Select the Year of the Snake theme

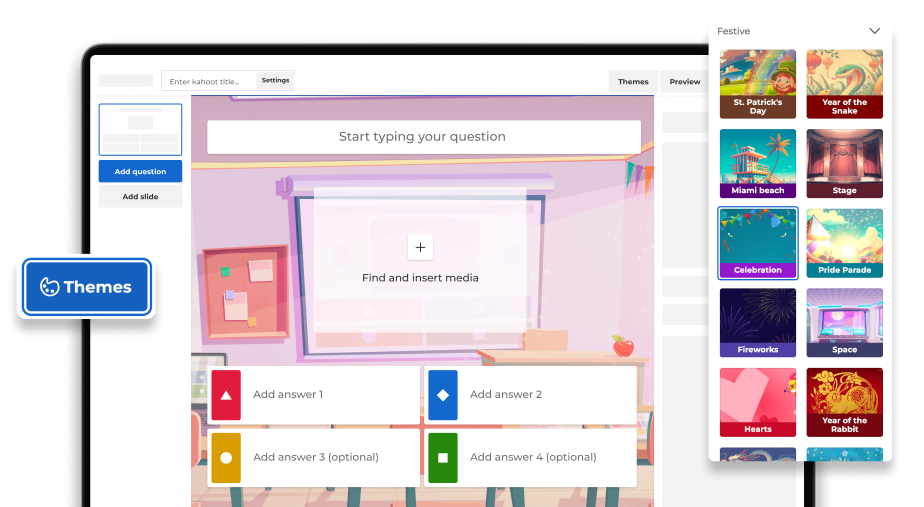[845, 83]
